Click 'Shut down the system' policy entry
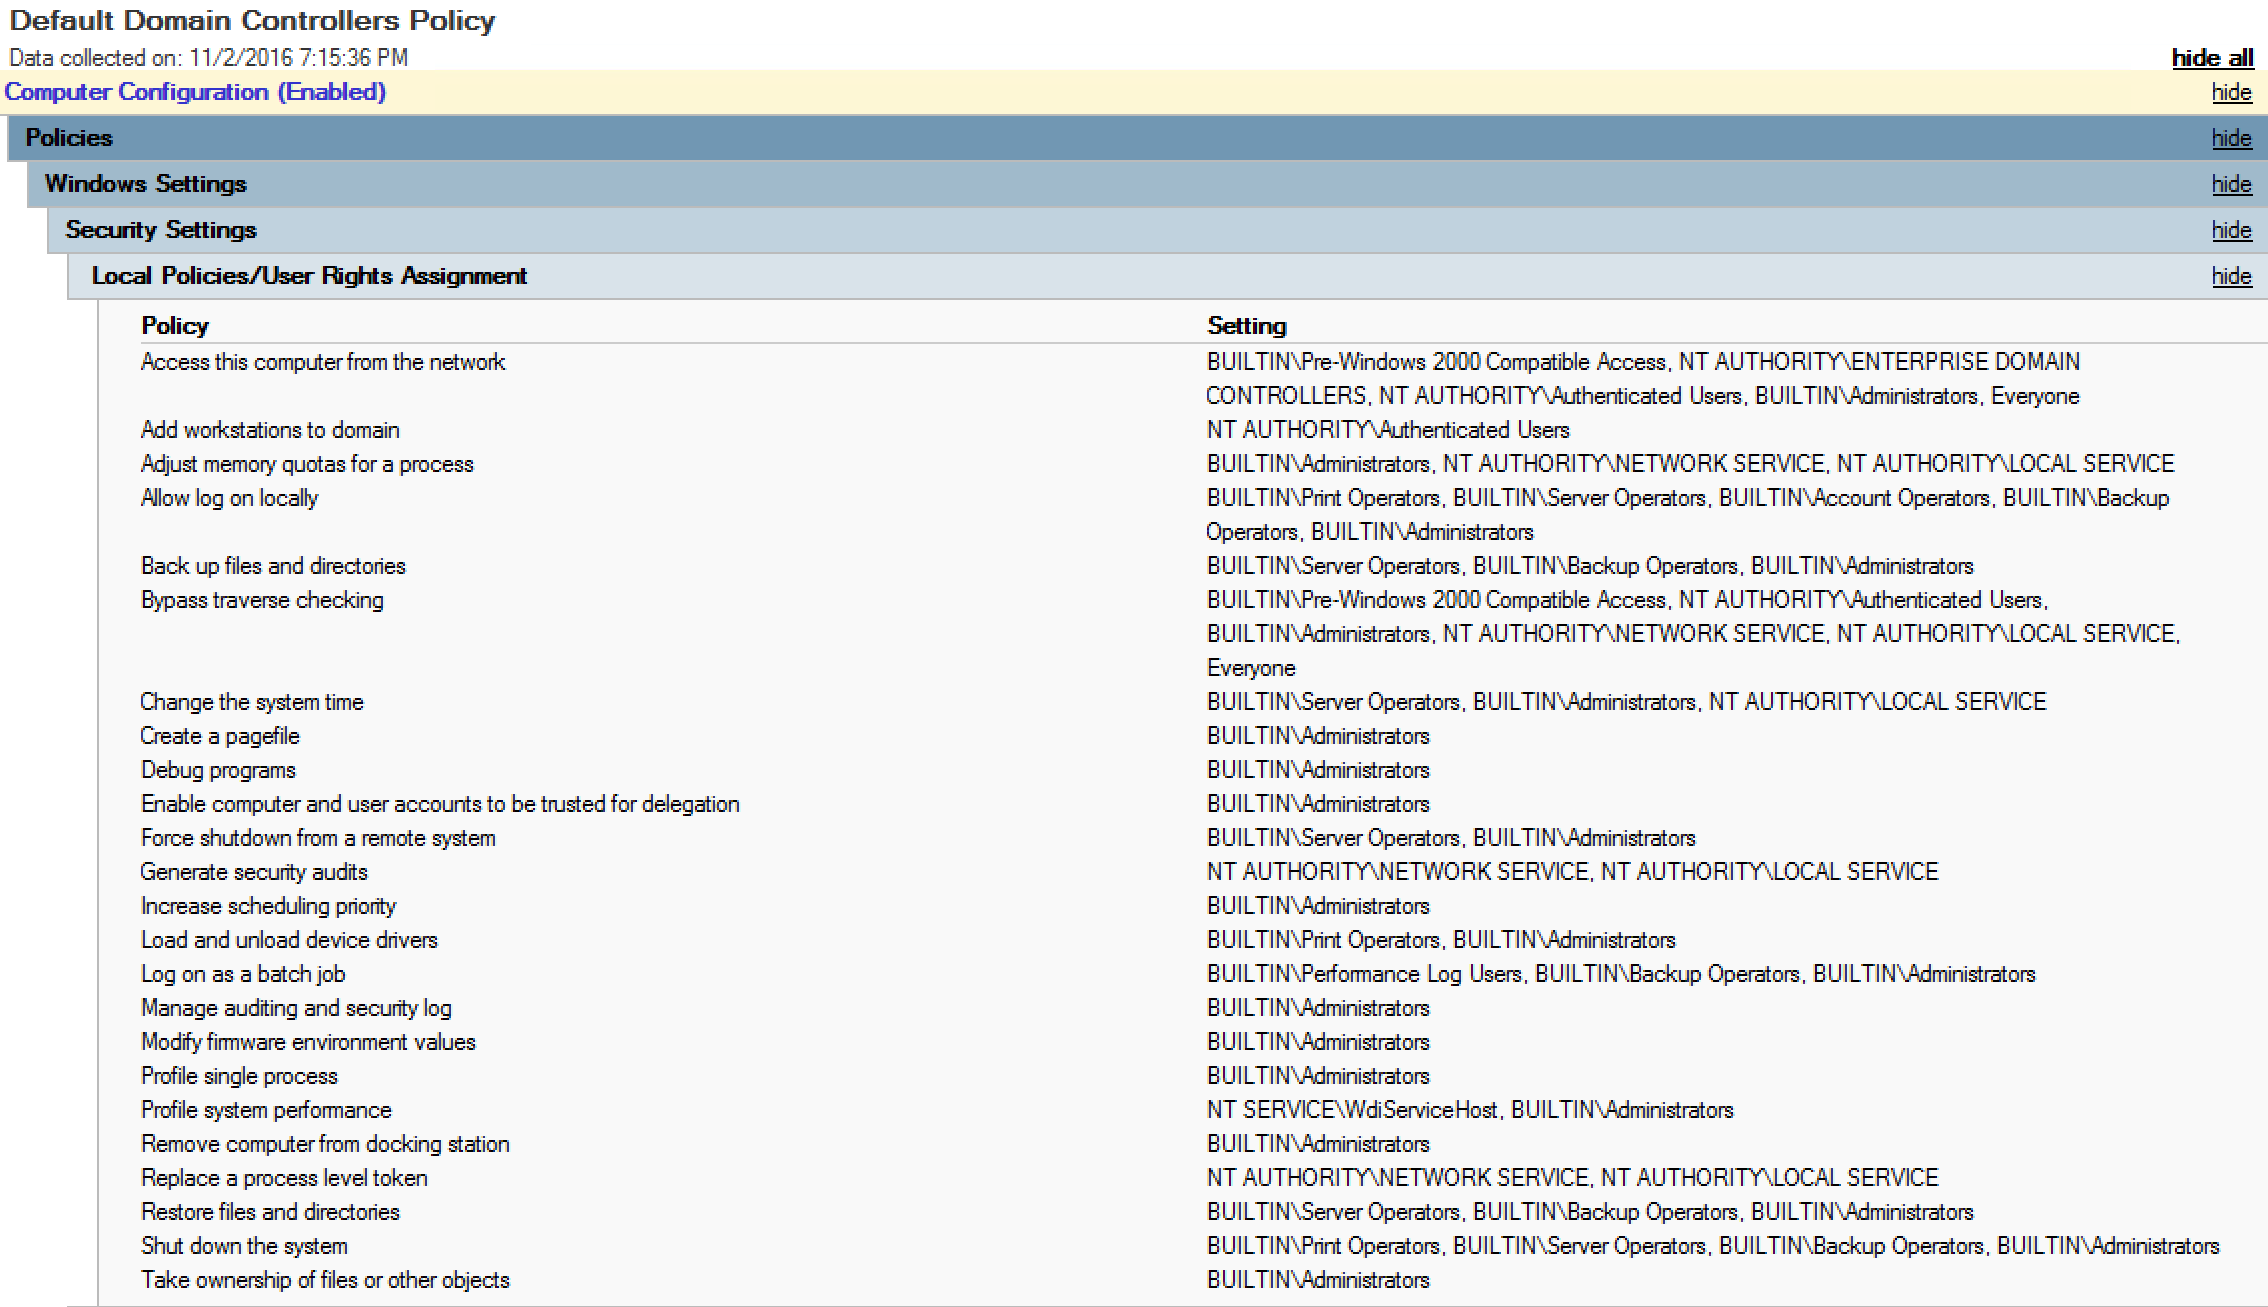The image size is (2268, 1307). coord(244,1246)
